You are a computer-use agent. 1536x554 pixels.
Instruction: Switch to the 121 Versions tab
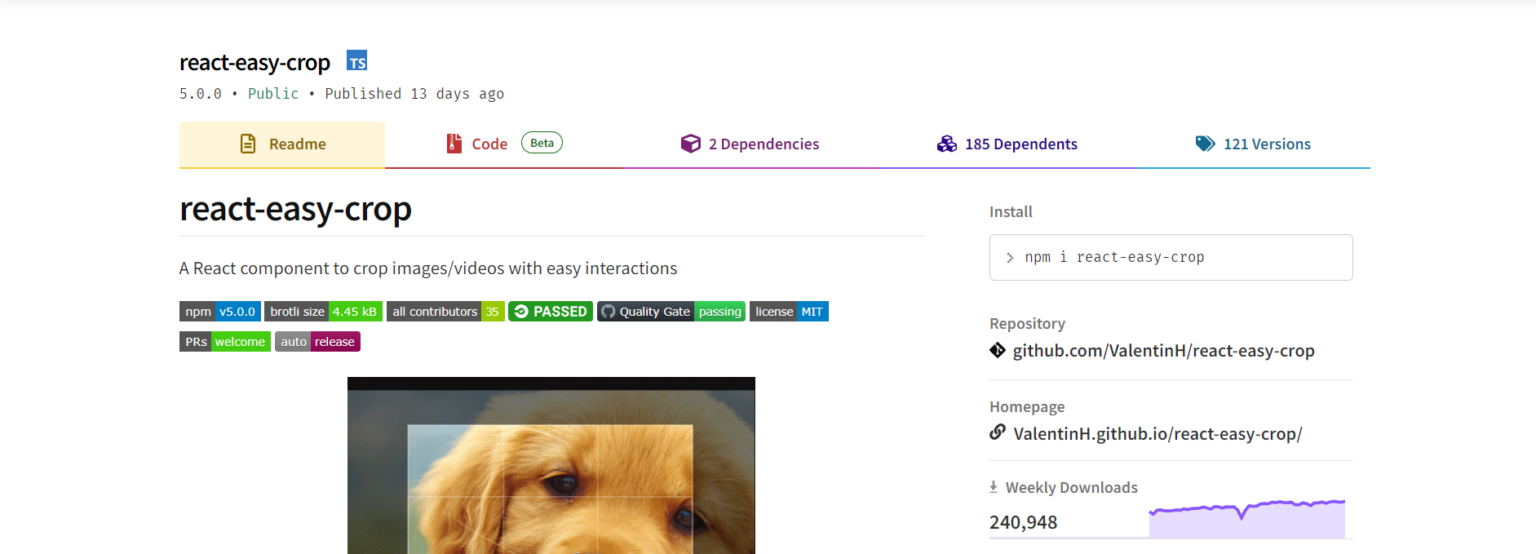point(1266,144)
